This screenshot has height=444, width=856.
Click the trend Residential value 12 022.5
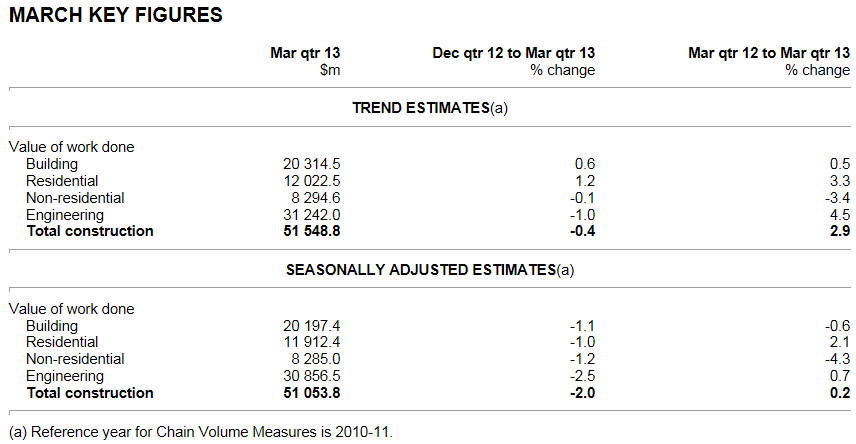point(312,181)
